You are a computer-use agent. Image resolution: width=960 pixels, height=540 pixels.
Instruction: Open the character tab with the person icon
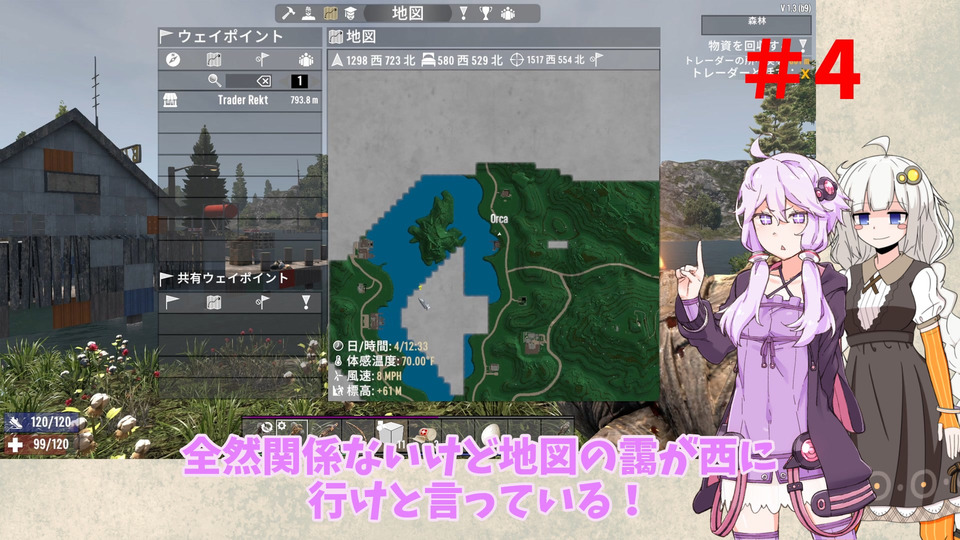[x=309, y=13]
